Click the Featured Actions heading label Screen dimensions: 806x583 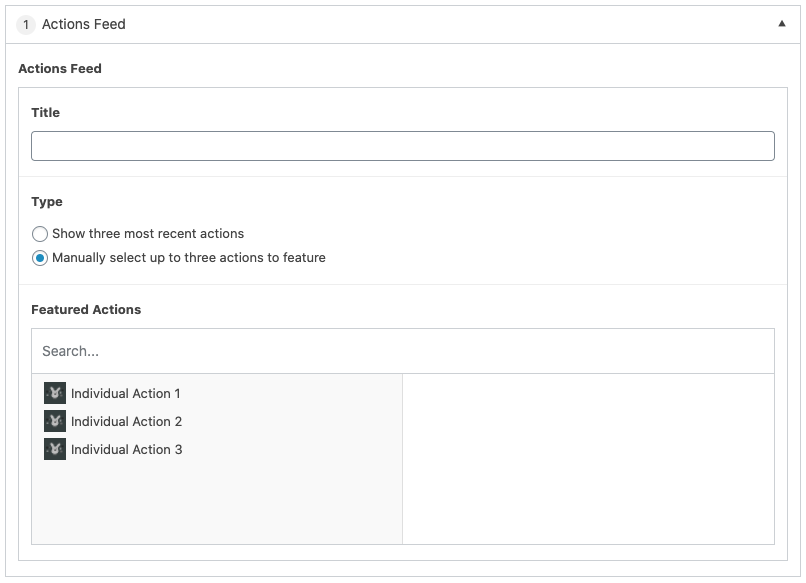[86, 309]
